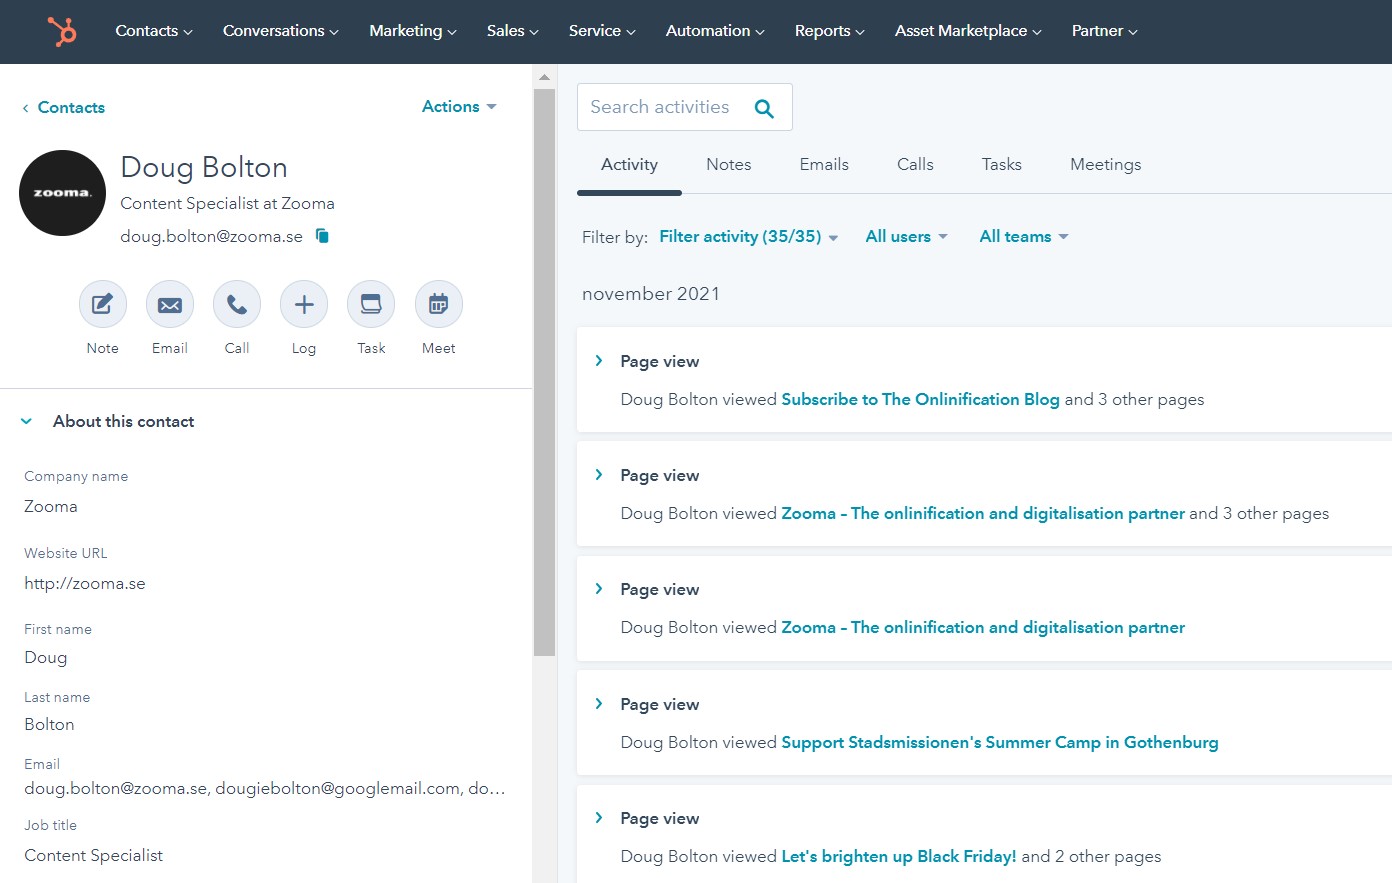Open the Partner menu
This screenshot has height=883, width=1392.
tap(1105, 31)
